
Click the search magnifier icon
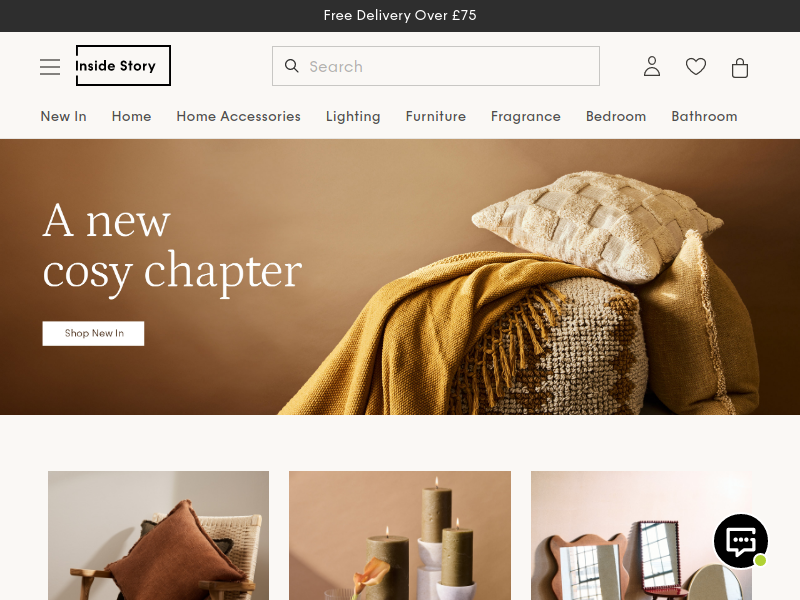click(291, 66)
